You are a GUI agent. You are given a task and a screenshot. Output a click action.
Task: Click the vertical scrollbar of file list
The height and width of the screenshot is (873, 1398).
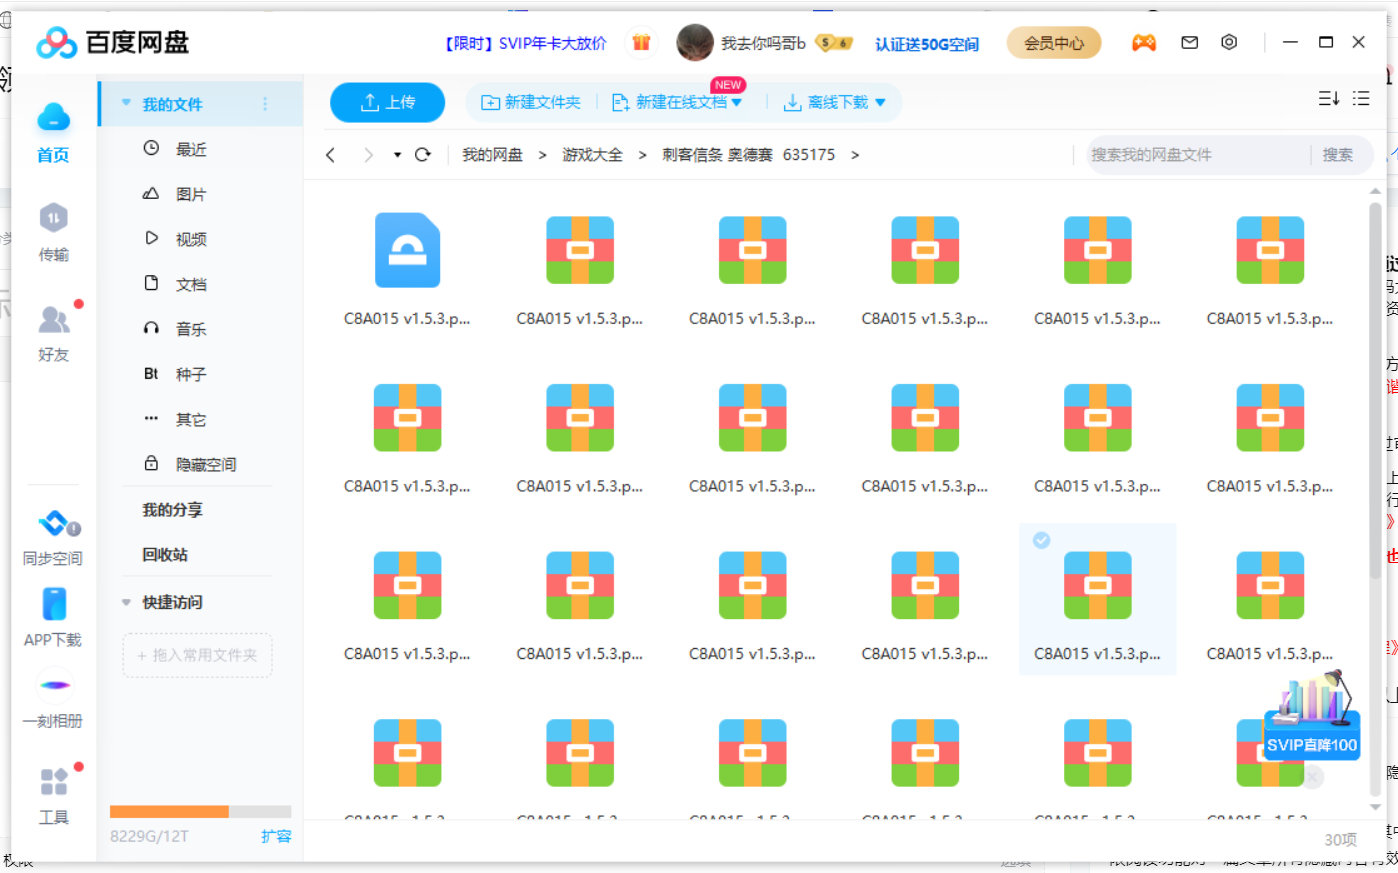click(x=1376, y=390)
